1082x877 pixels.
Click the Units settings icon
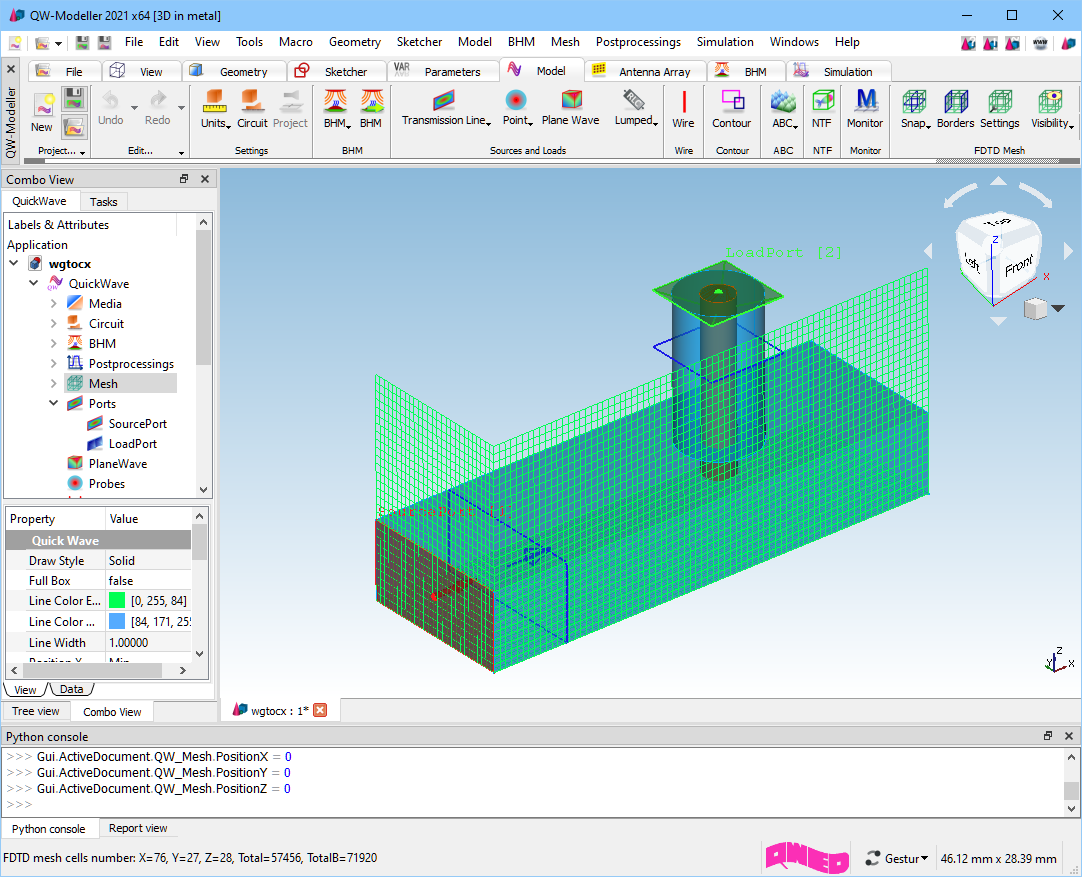214,101
